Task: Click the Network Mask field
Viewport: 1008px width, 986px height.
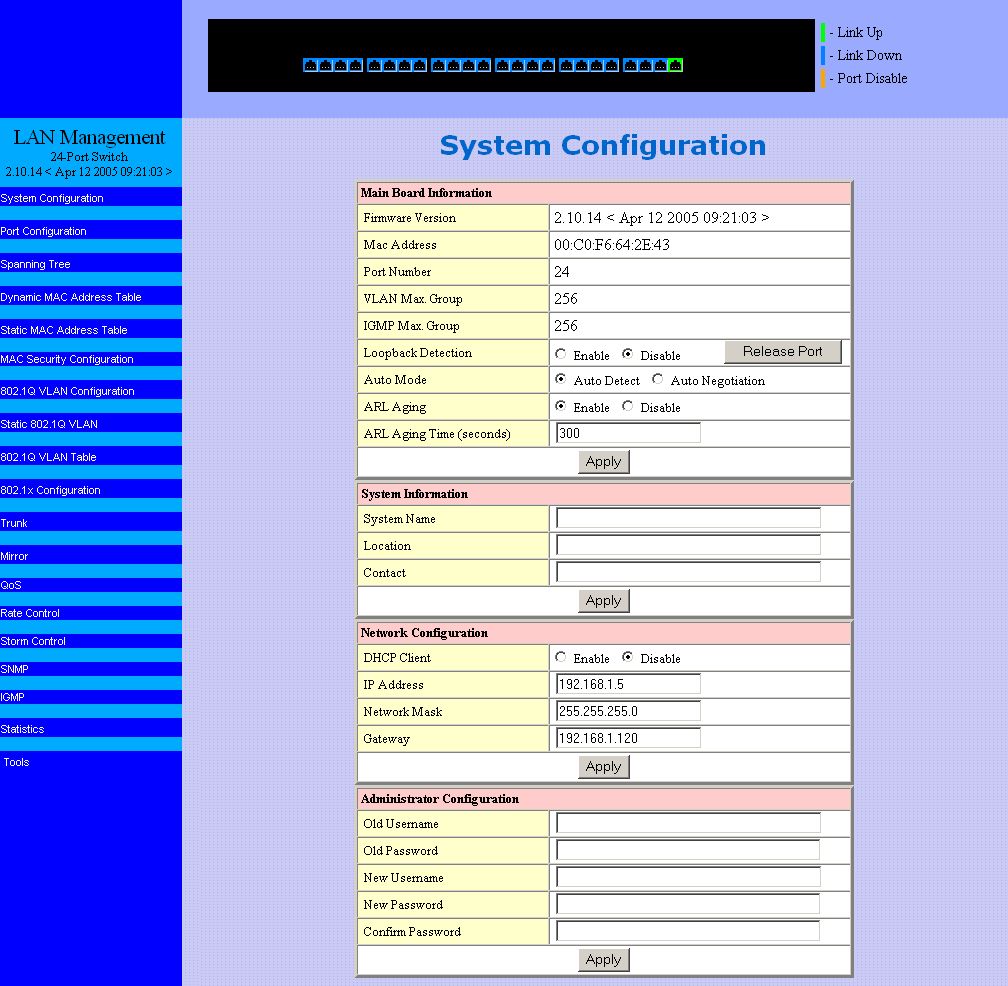Action: pos(628,711)
